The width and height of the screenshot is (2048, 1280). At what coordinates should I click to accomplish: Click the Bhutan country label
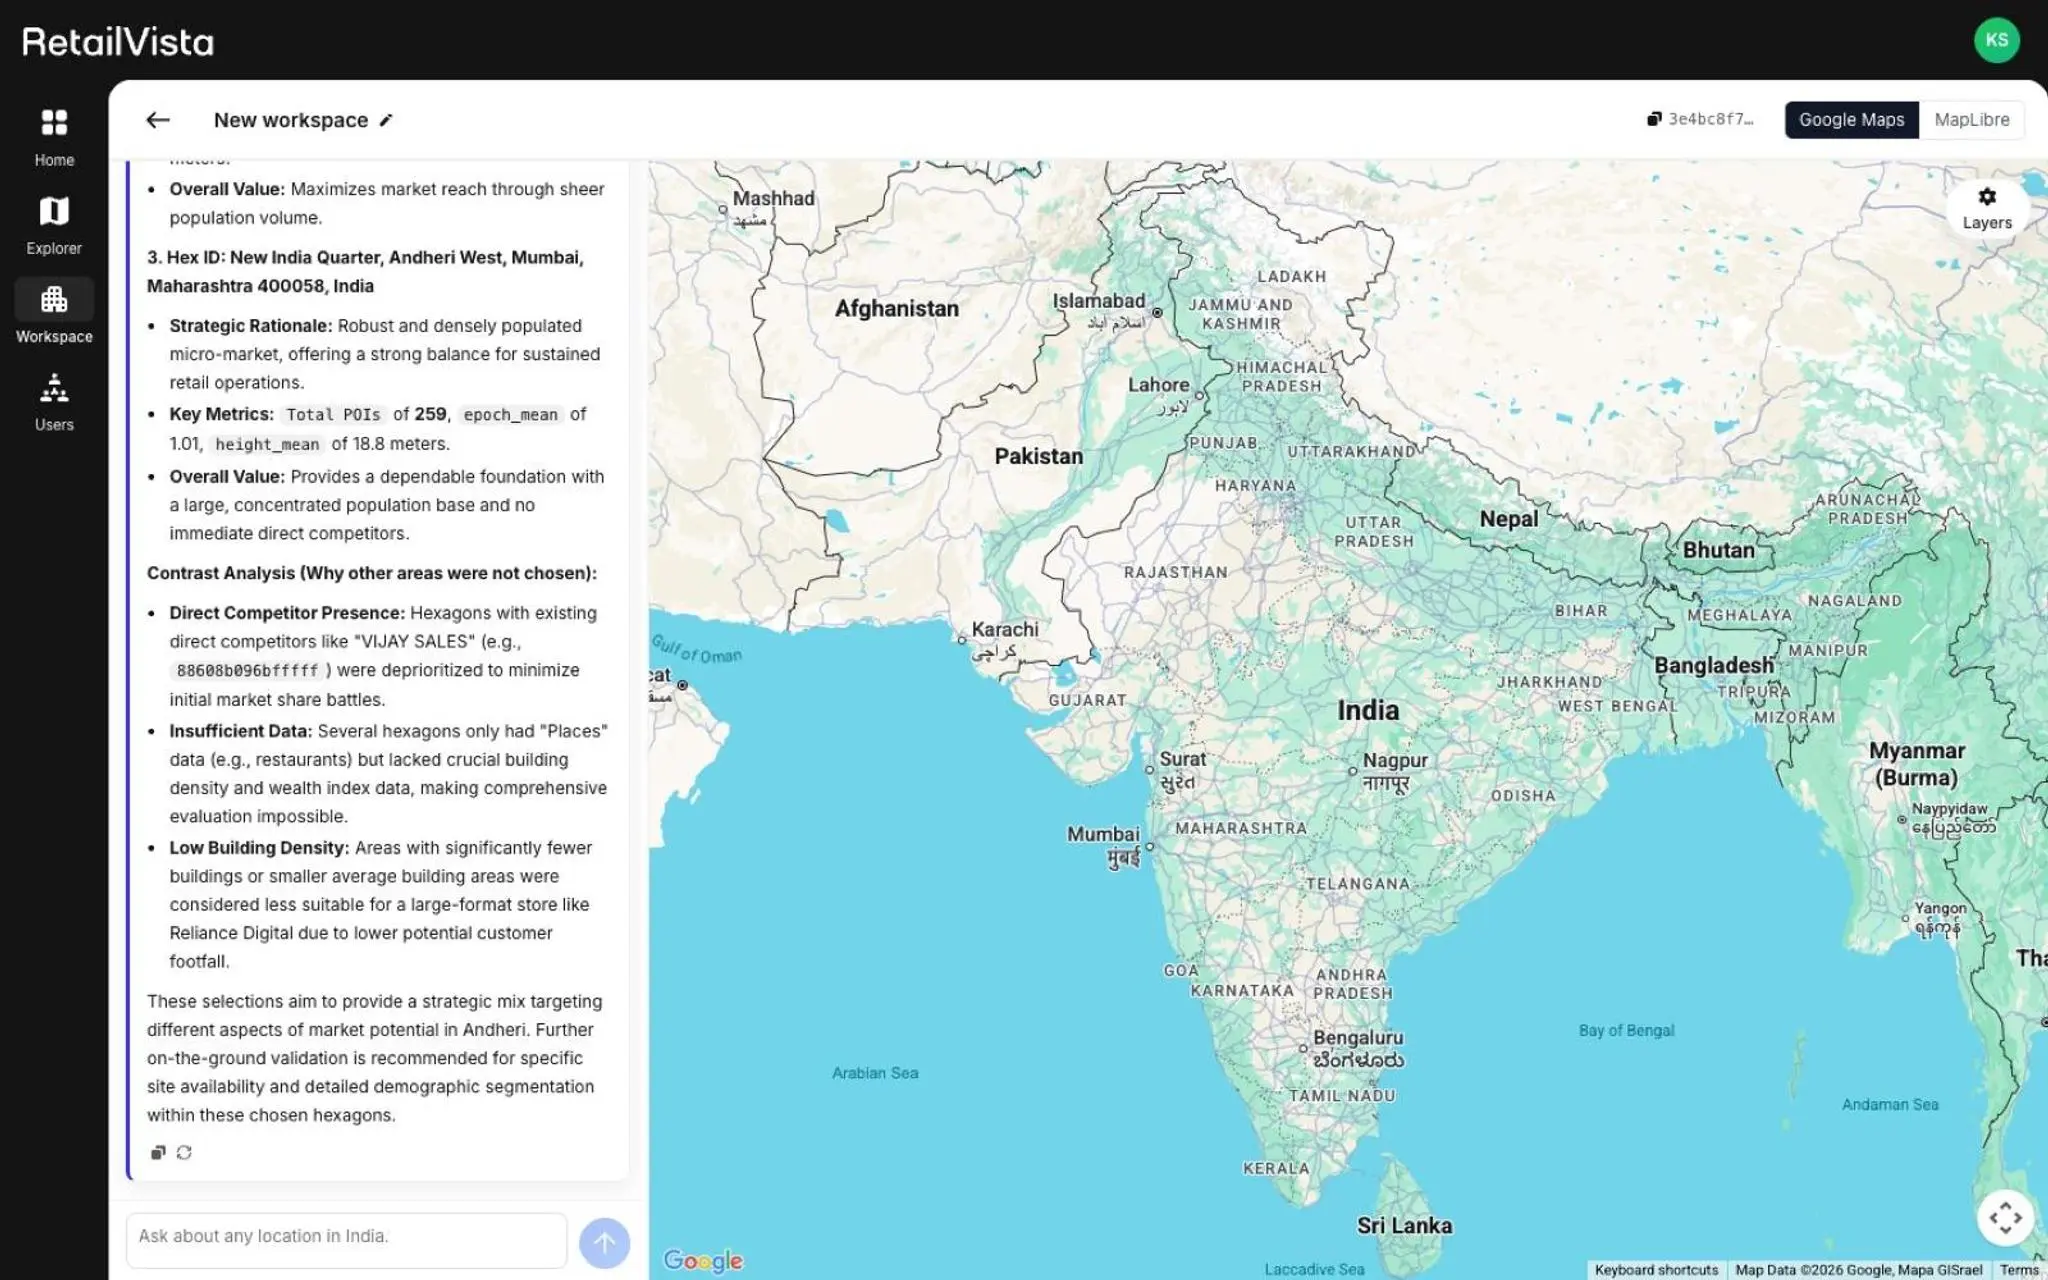[1718, 550]
